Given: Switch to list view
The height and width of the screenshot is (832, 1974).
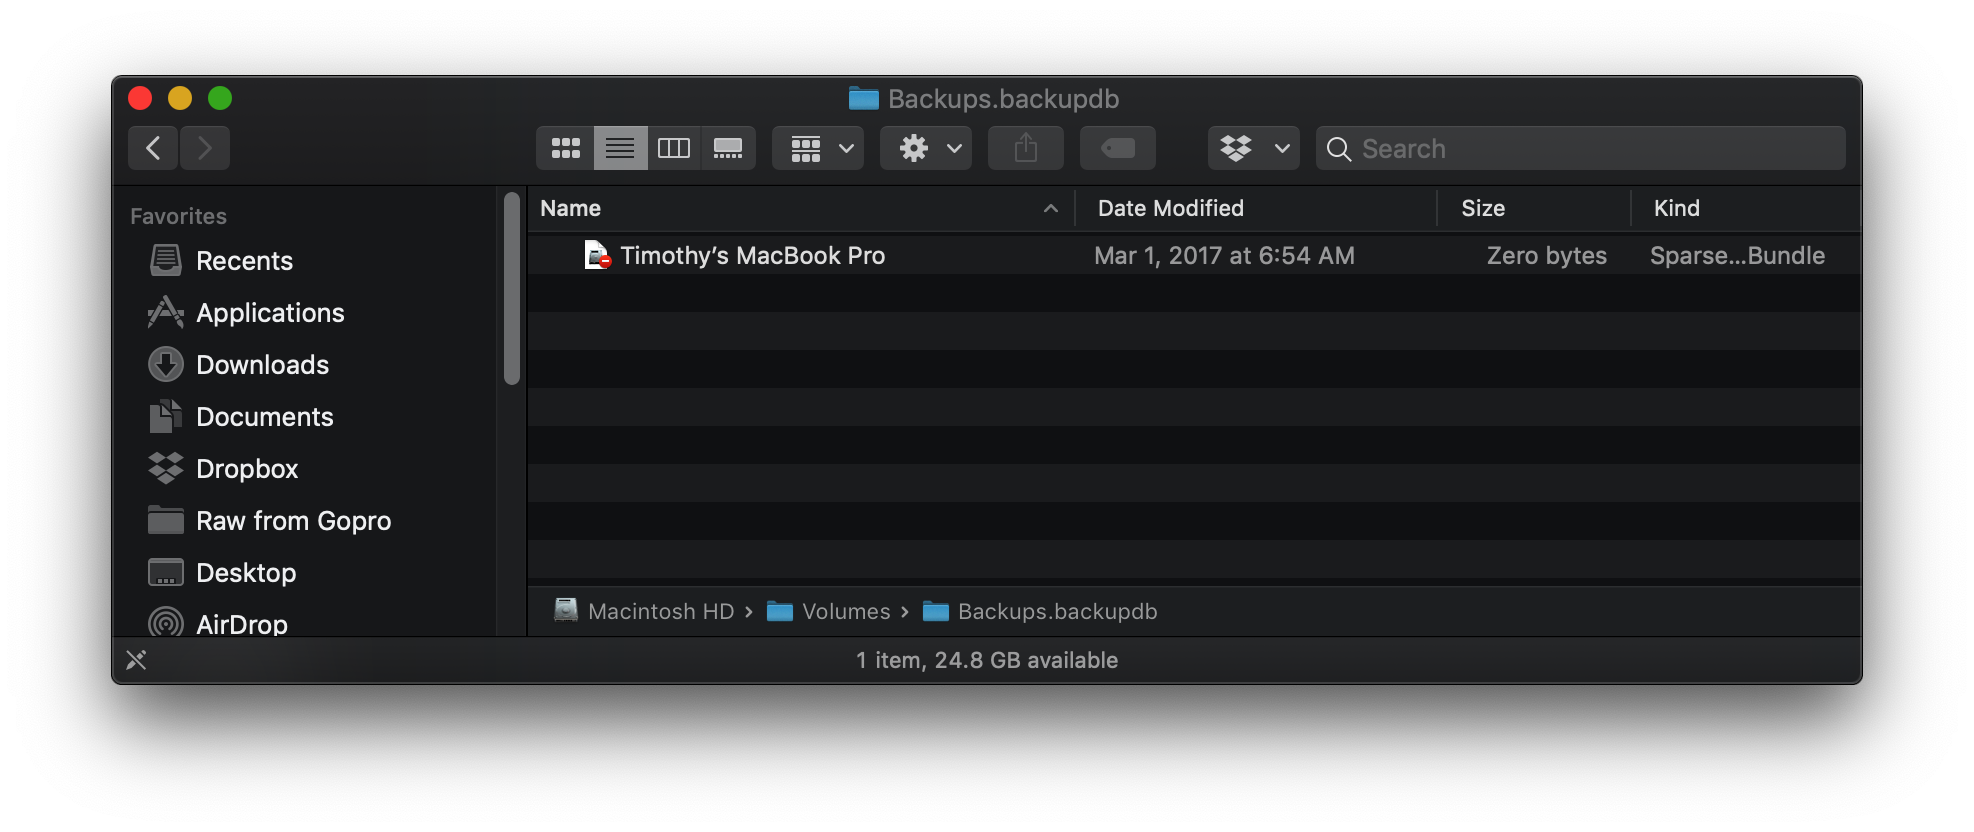Looking at the screenshot, I should tap(620, 148).
